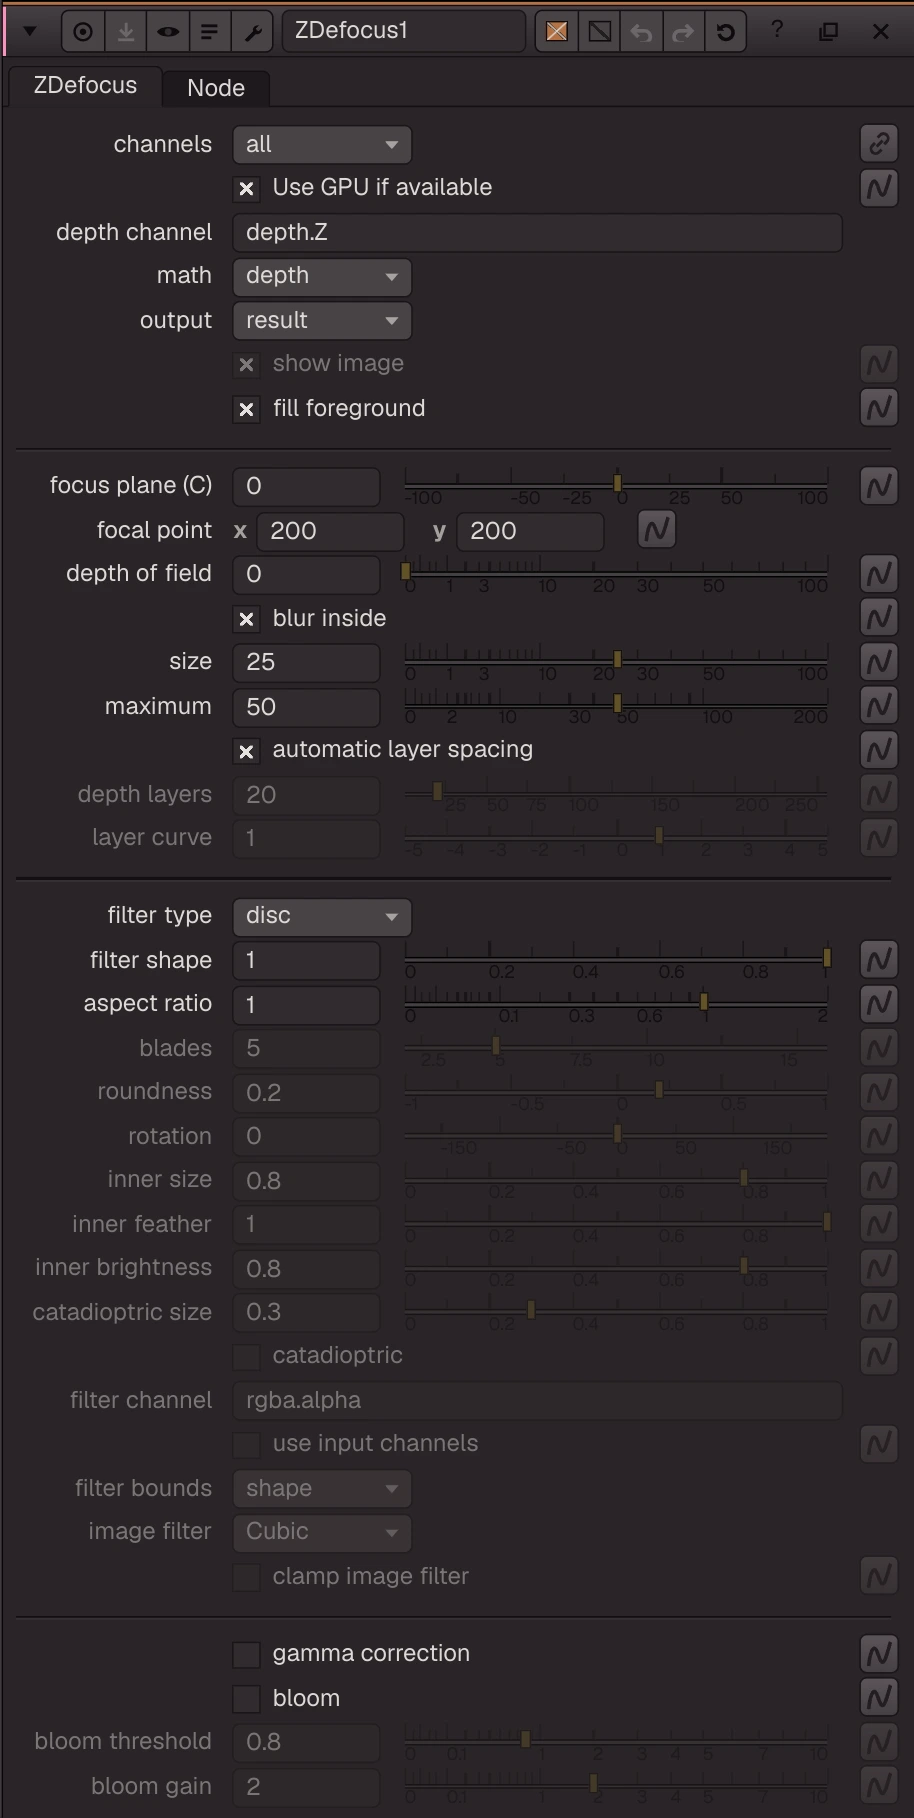Click the maximum slider handle
The height and width of the screenshot is (1818, 914).
pyautogui.click(x=617, y=703)
